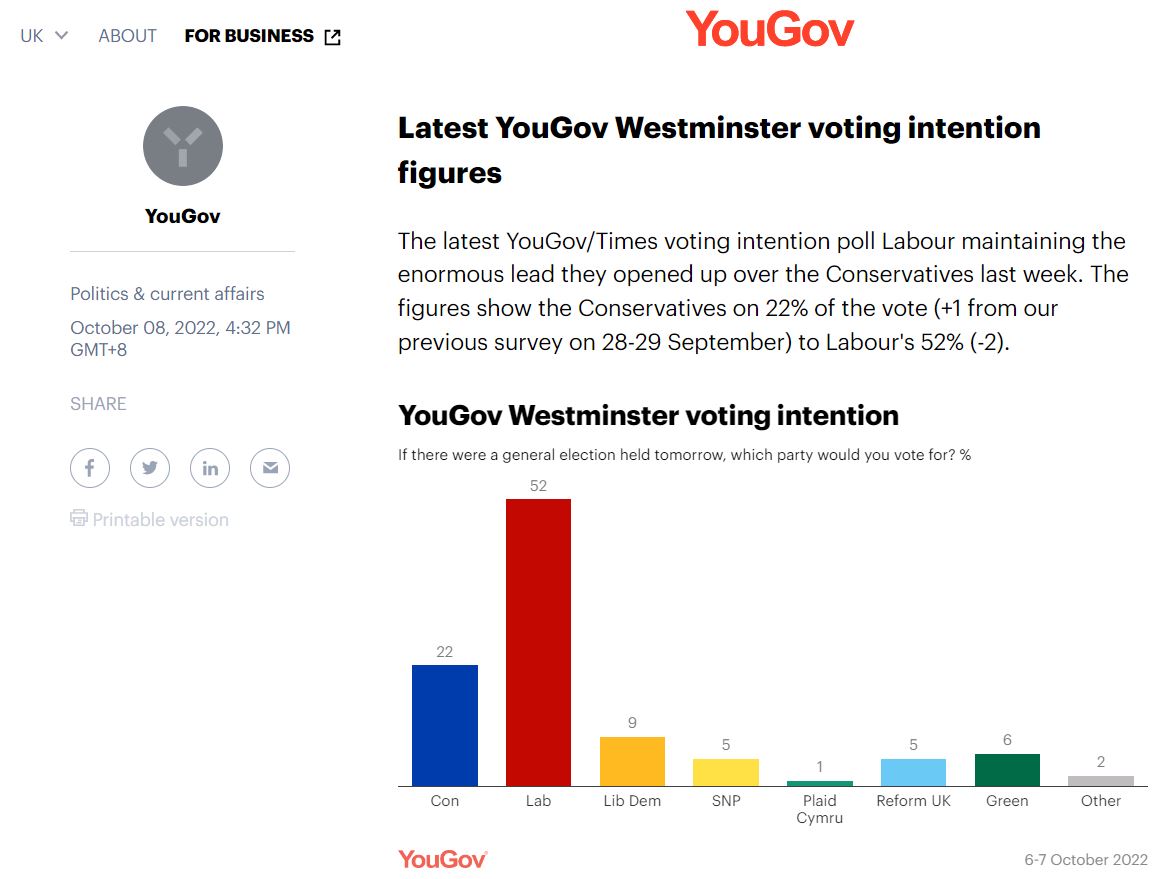Click the external link icon next to FOR BUSINESS
1159x879 pixels.
coord(330,35)
